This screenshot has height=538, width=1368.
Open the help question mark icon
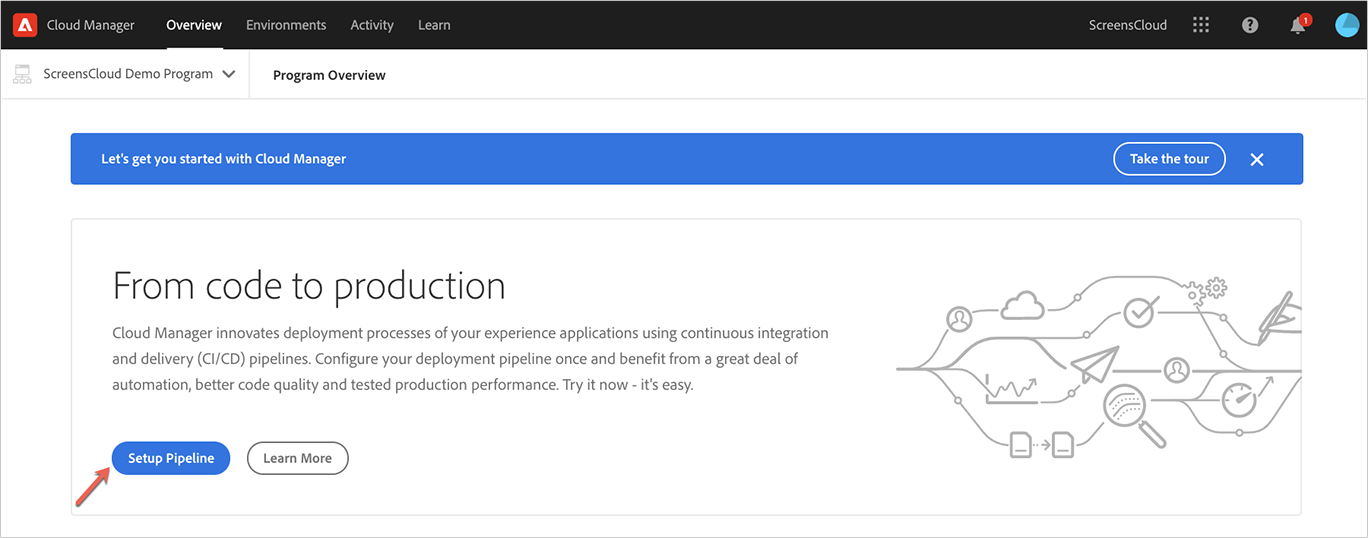coord(1250,25)
